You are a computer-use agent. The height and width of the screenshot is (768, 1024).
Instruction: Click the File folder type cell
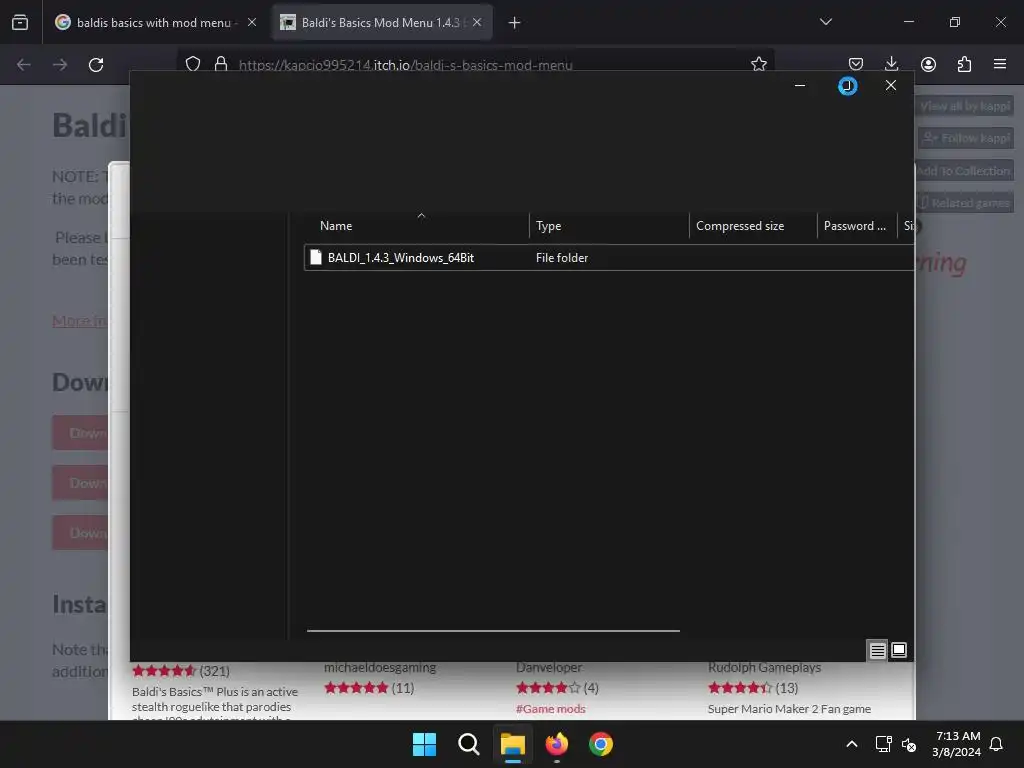tap(562, 257)
